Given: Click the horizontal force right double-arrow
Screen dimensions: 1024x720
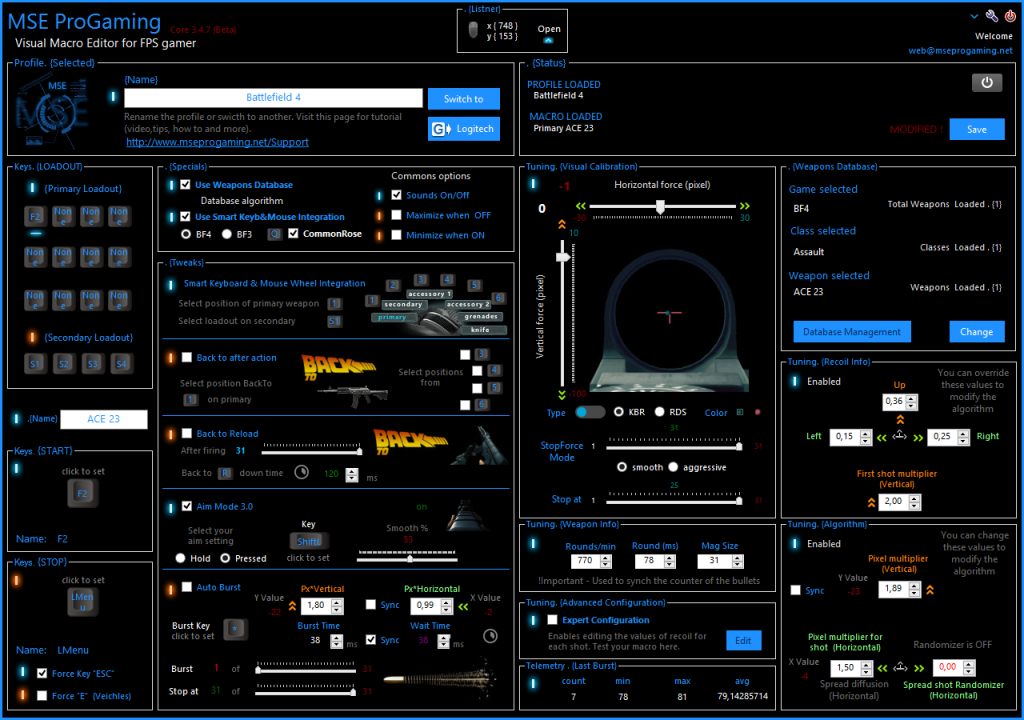Looking at the screenshot, I should coord(744,206).
